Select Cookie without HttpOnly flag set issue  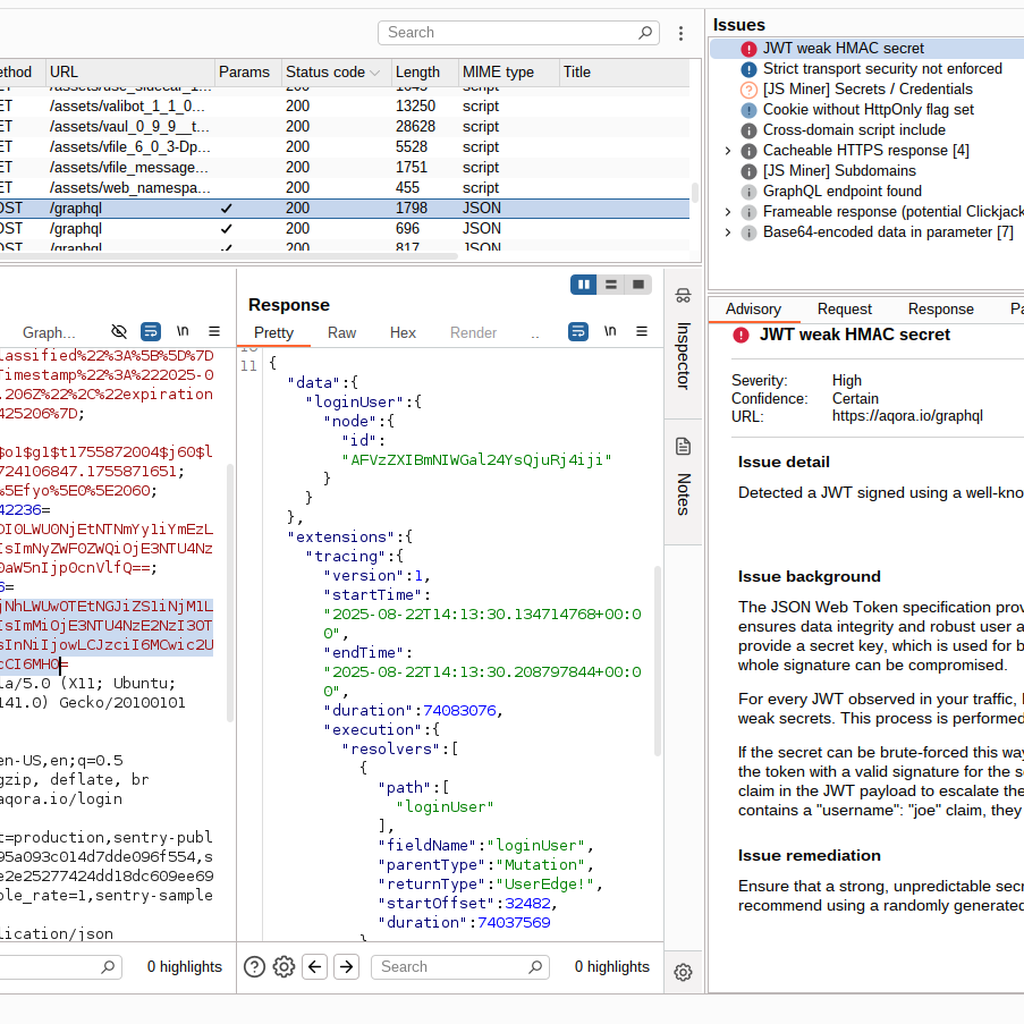tap(868, 110)
